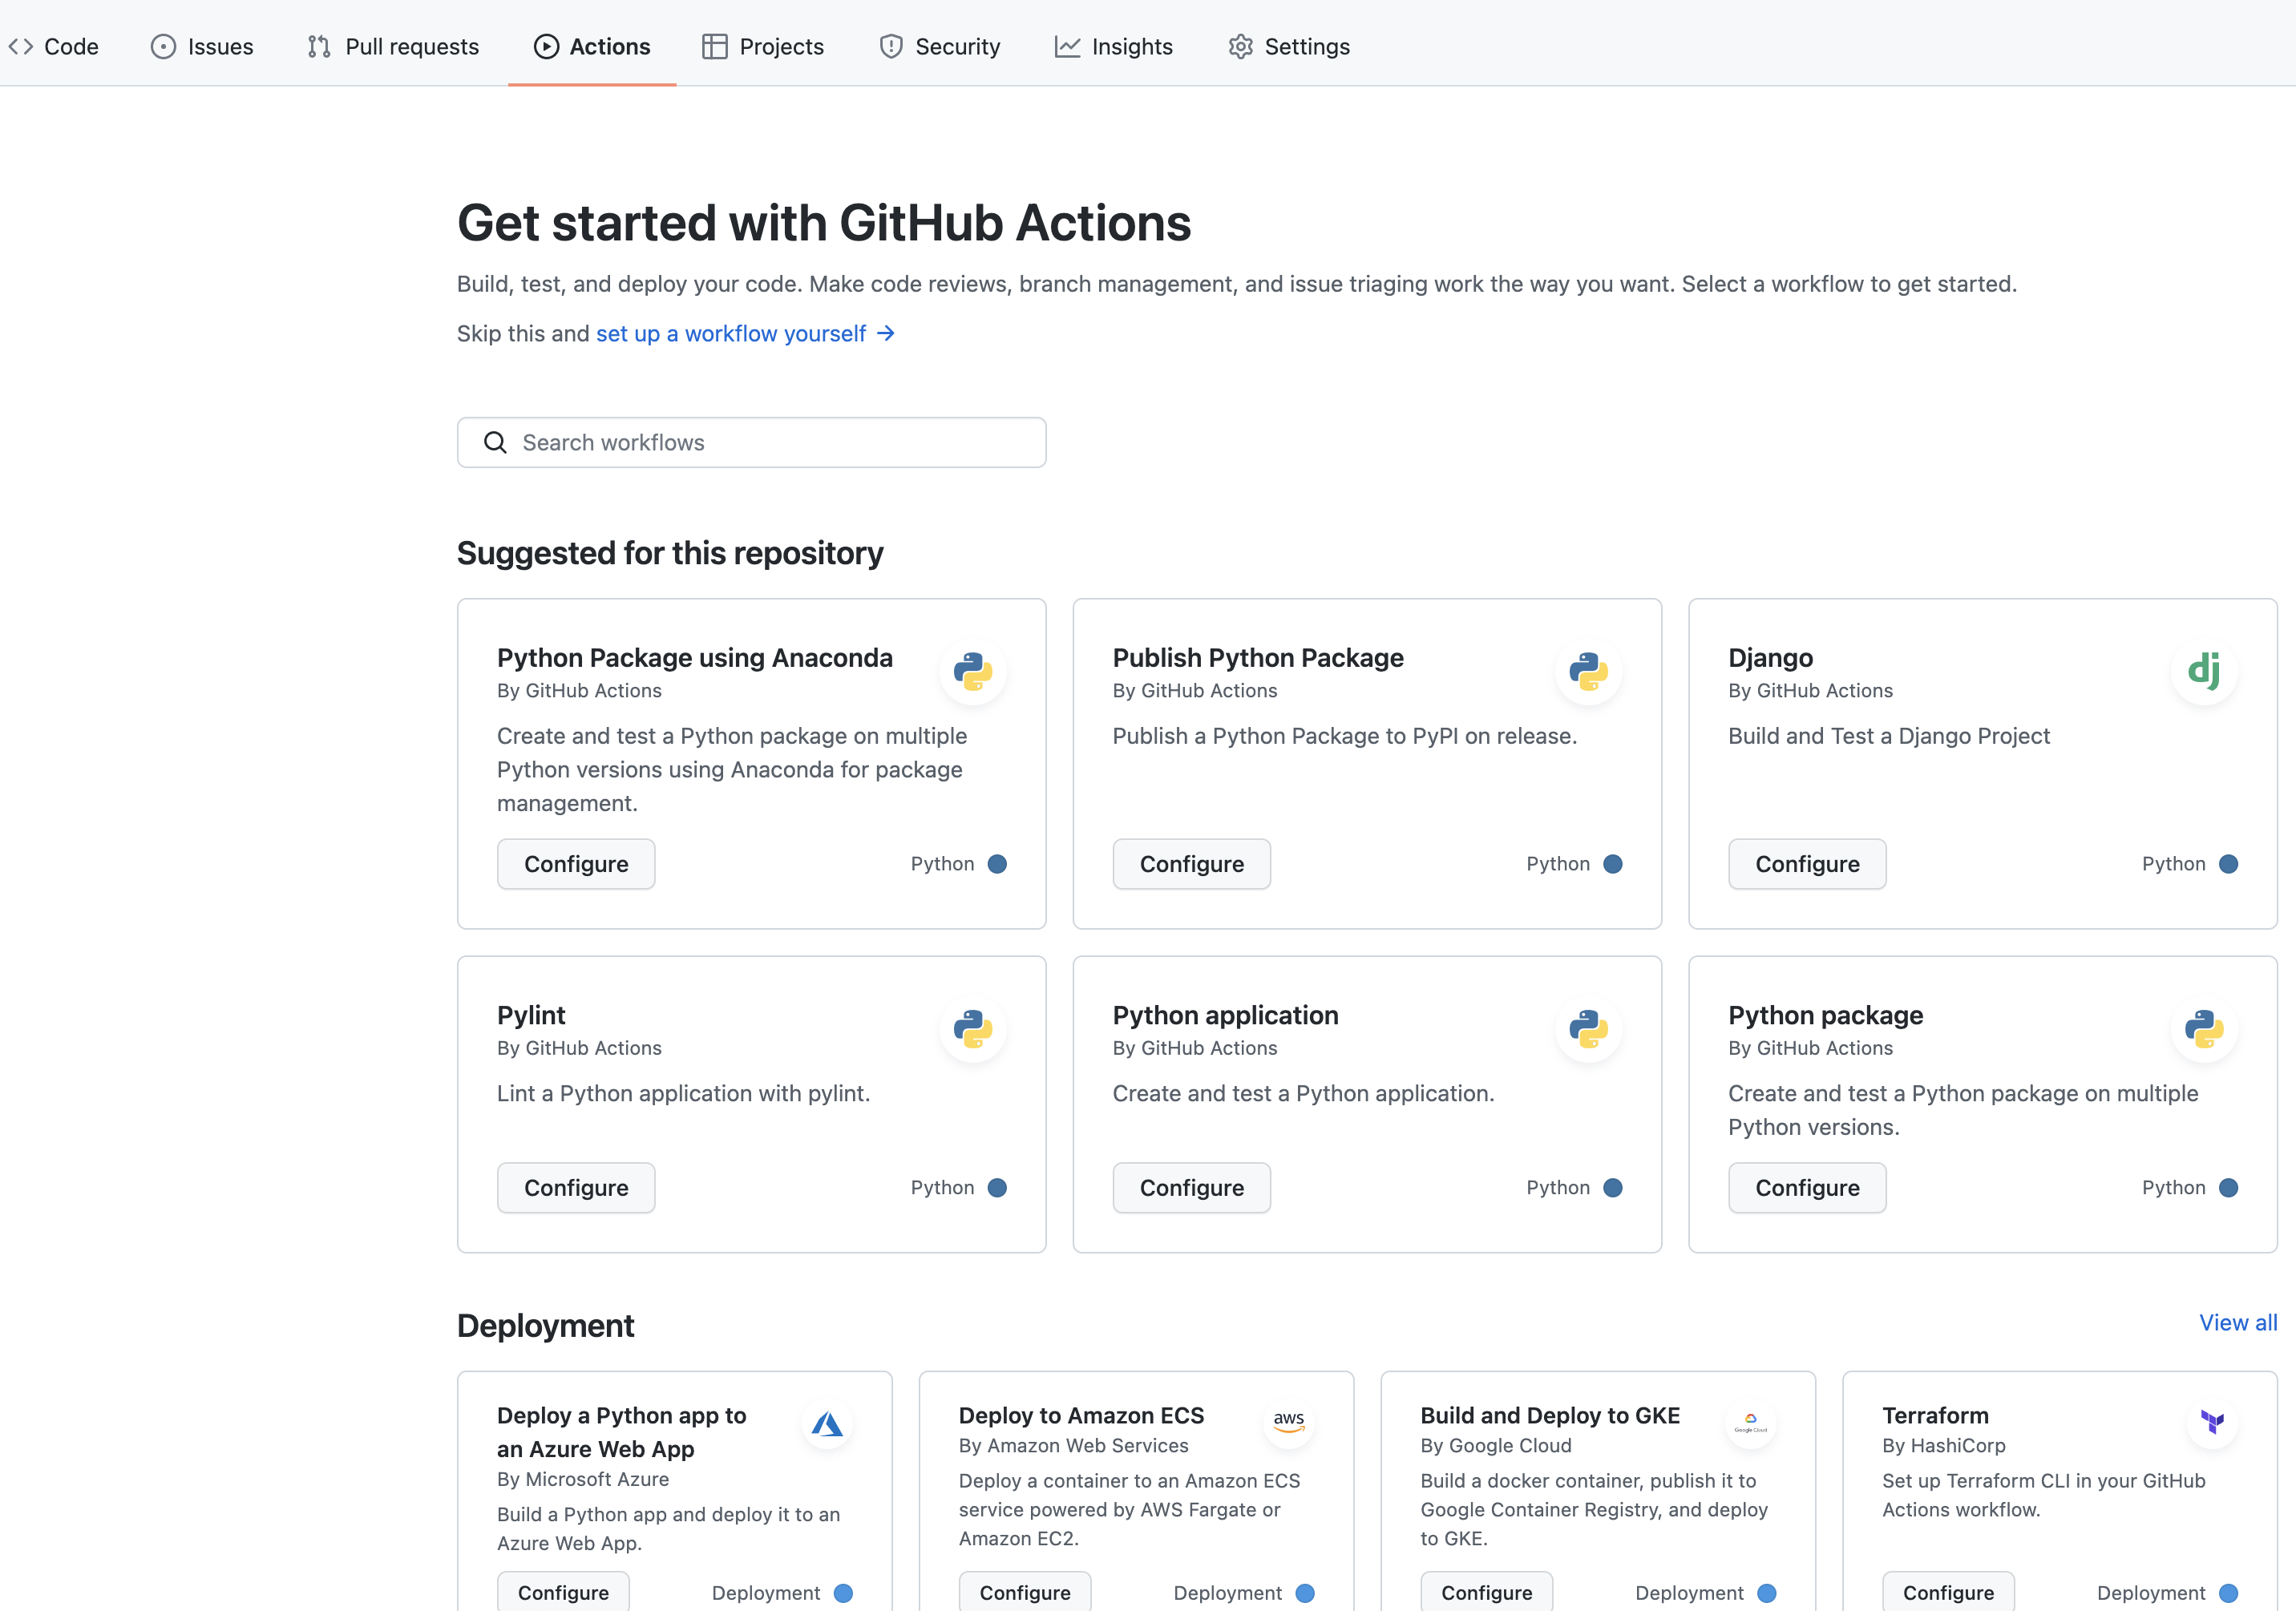2296x1611 pixels.
Task: Configure the Django workflow
Action: tap(1806, 864)
